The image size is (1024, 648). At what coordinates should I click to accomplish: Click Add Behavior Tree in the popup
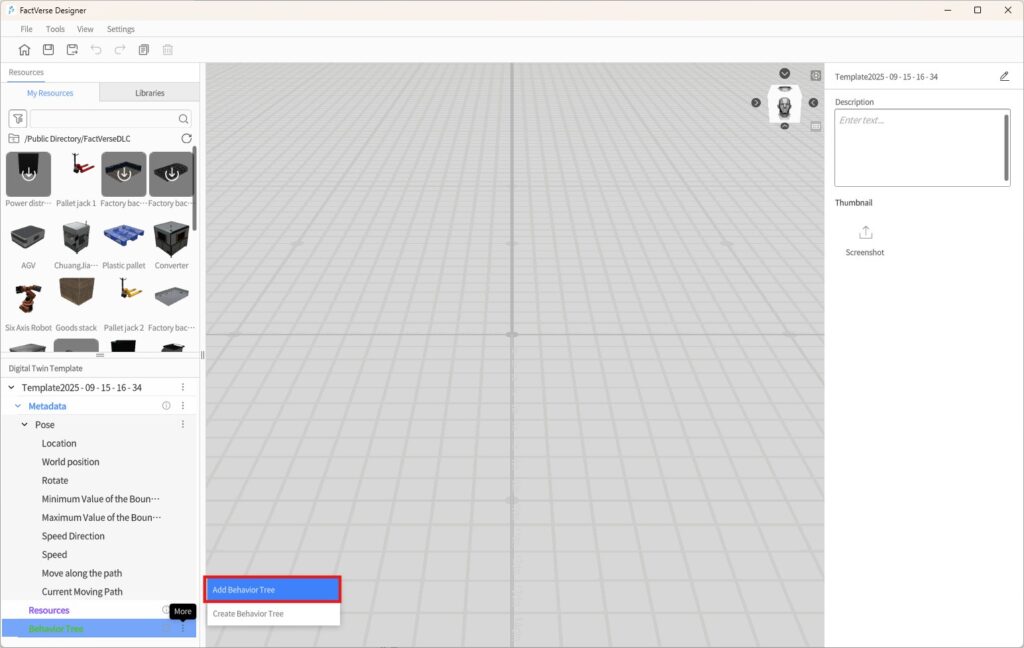click(272, 589)
